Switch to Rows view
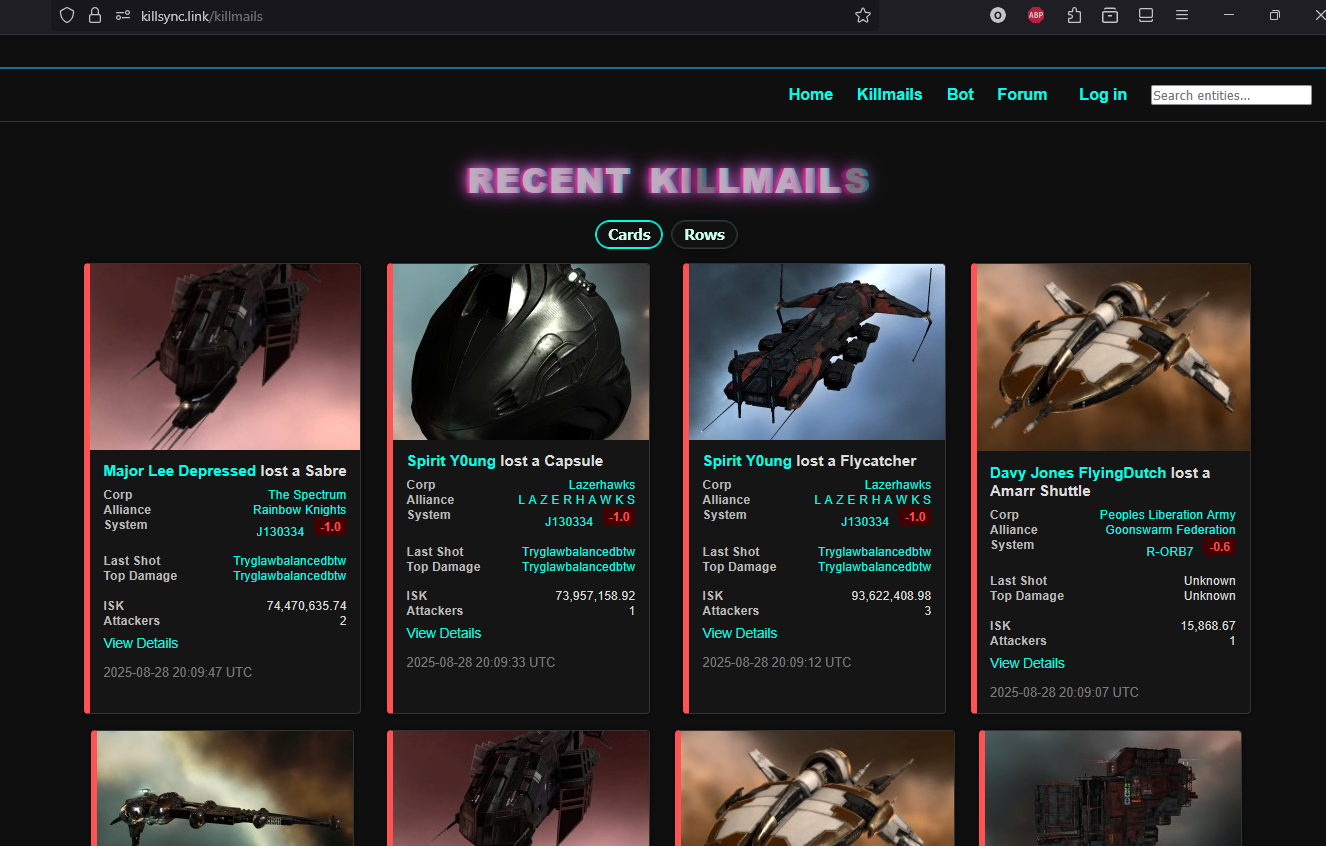Screen dimensions: 1326x846 [704, 234]
